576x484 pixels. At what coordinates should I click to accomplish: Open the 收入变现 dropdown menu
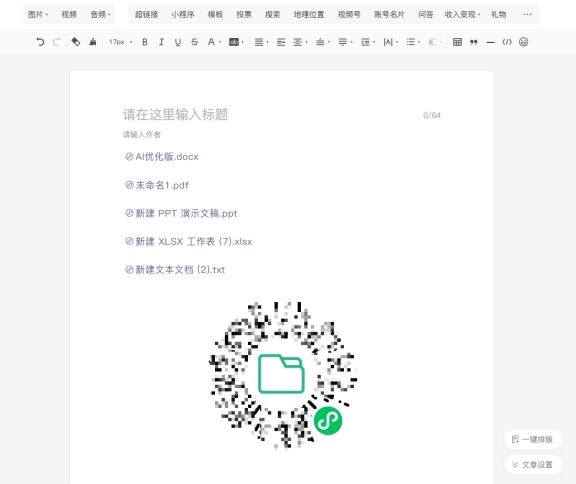[462, 14]
